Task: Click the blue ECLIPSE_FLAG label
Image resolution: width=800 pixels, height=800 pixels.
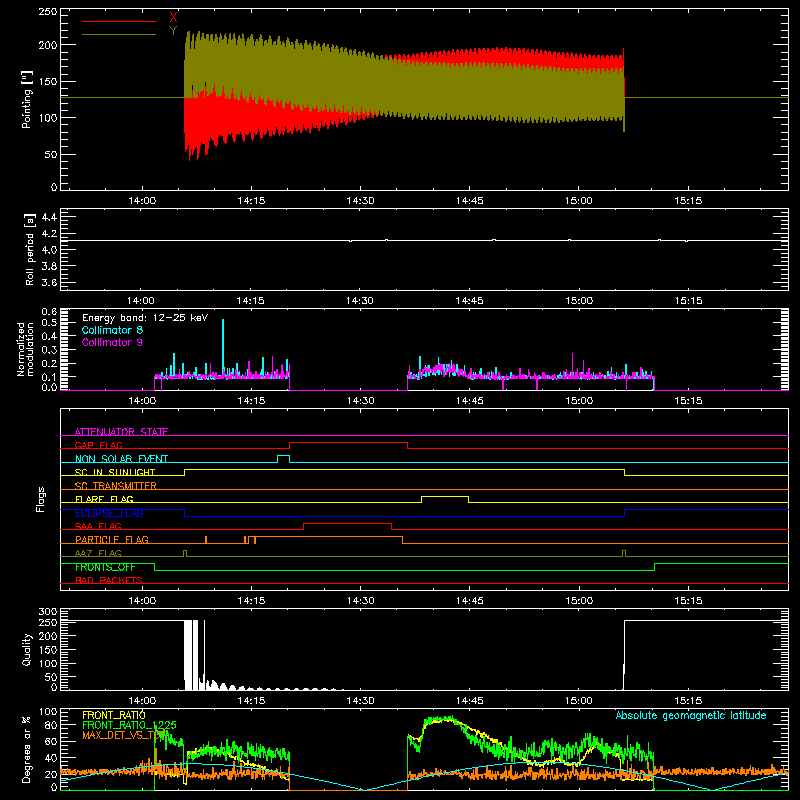Action: pos(109,513)
